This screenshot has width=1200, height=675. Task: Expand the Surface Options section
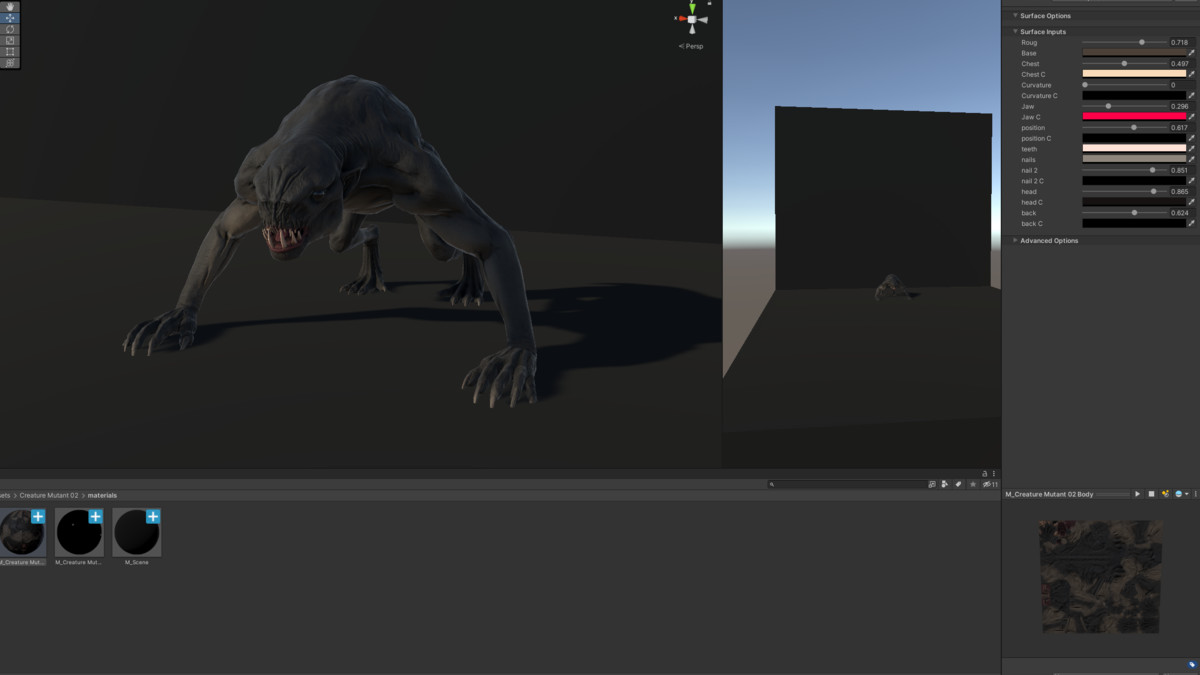[x=1045, y=16]
